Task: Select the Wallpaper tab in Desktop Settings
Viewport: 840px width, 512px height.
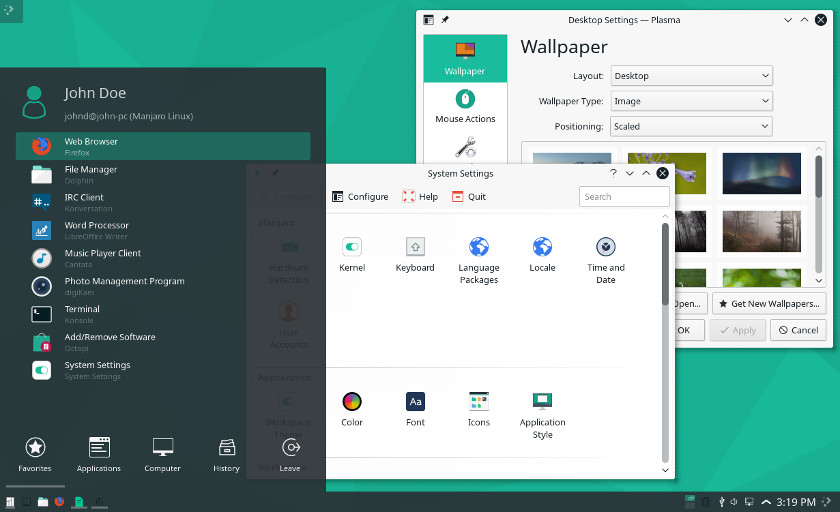Action: (465, 58)
